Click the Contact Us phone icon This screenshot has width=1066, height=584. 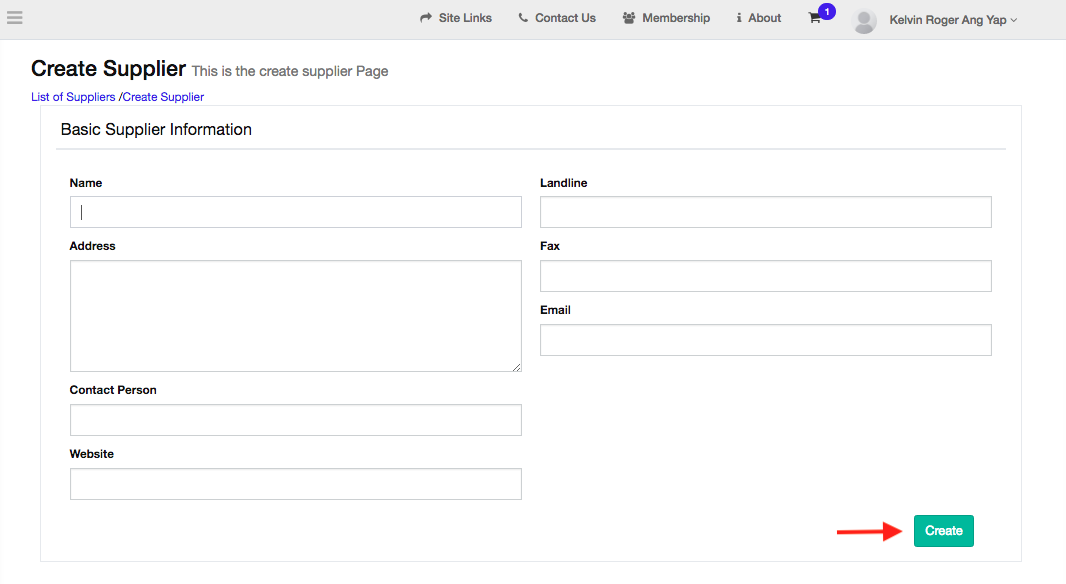coord(523,18)
